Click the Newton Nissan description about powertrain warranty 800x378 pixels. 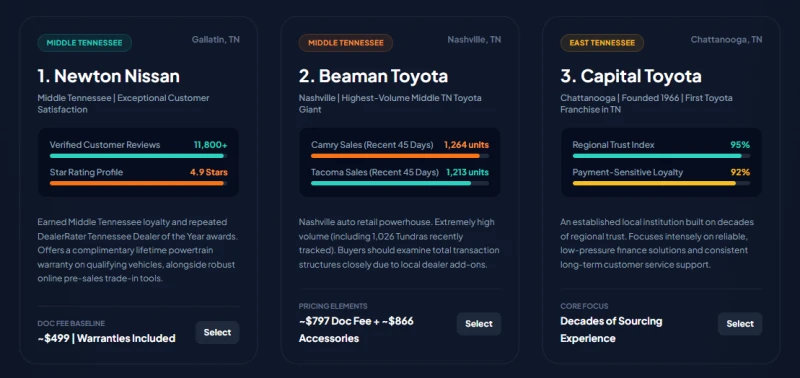tap(138, 250)
